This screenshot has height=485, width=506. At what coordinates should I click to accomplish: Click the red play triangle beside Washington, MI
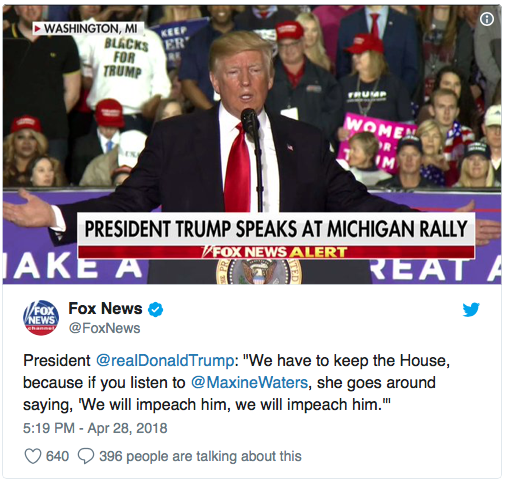click(38, 29)
